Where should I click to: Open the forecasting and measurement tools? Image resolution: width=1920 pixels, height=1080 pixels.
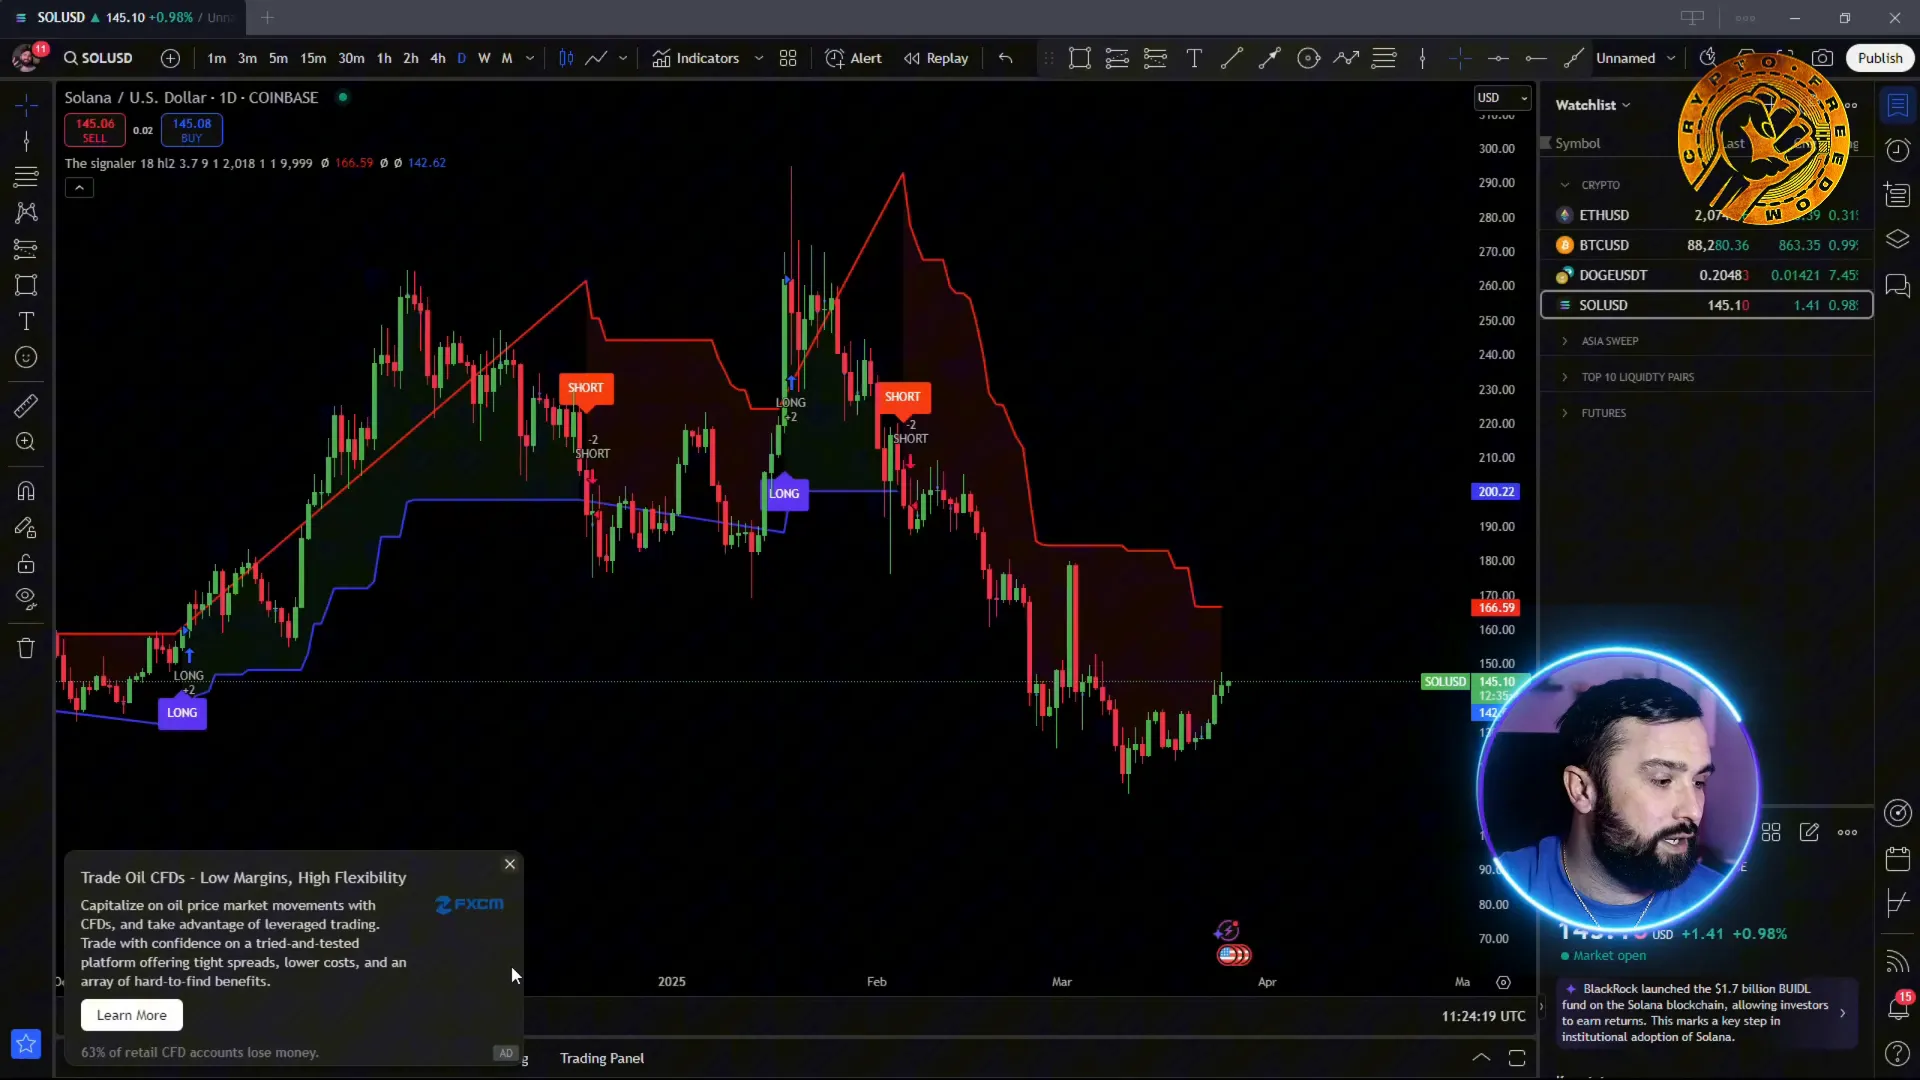click(26, 249)
